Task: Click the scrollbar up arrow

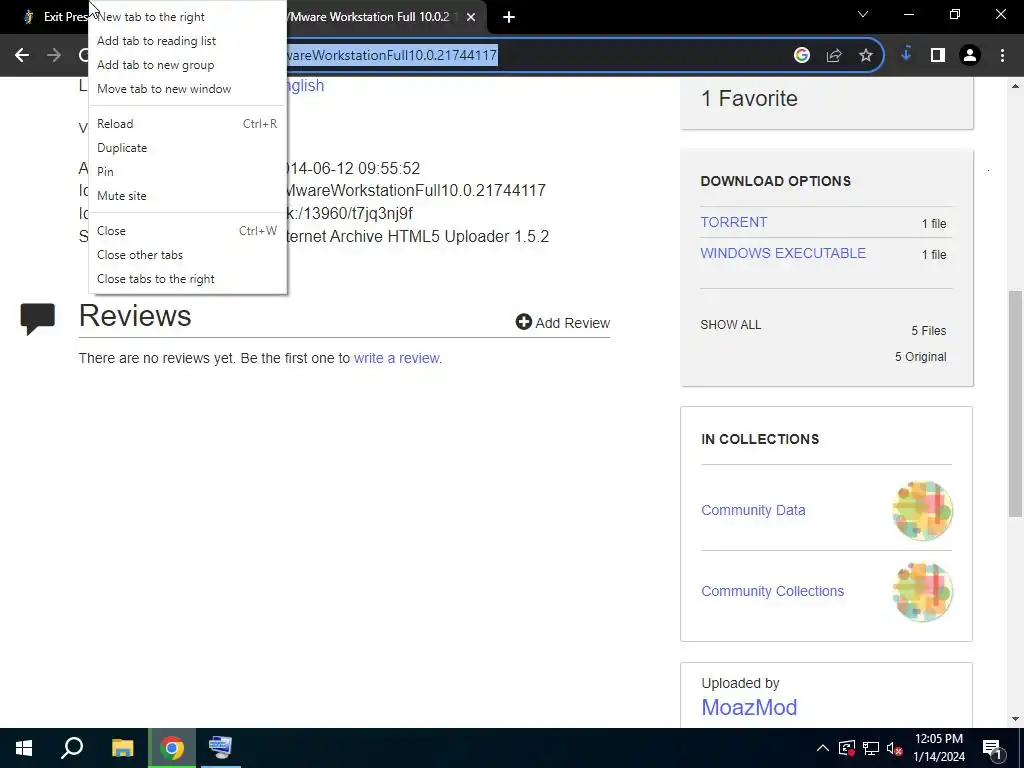Action: (x=1016, y=86)
